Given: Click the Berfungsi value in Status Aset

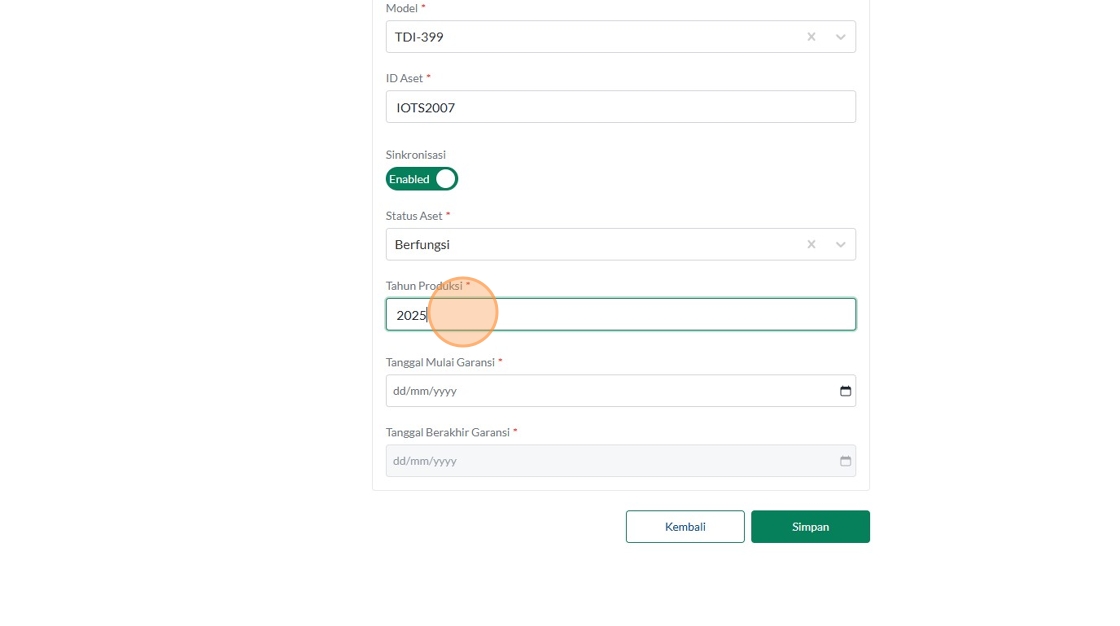Looking at the screenshot, I should (x=422, y=245).
